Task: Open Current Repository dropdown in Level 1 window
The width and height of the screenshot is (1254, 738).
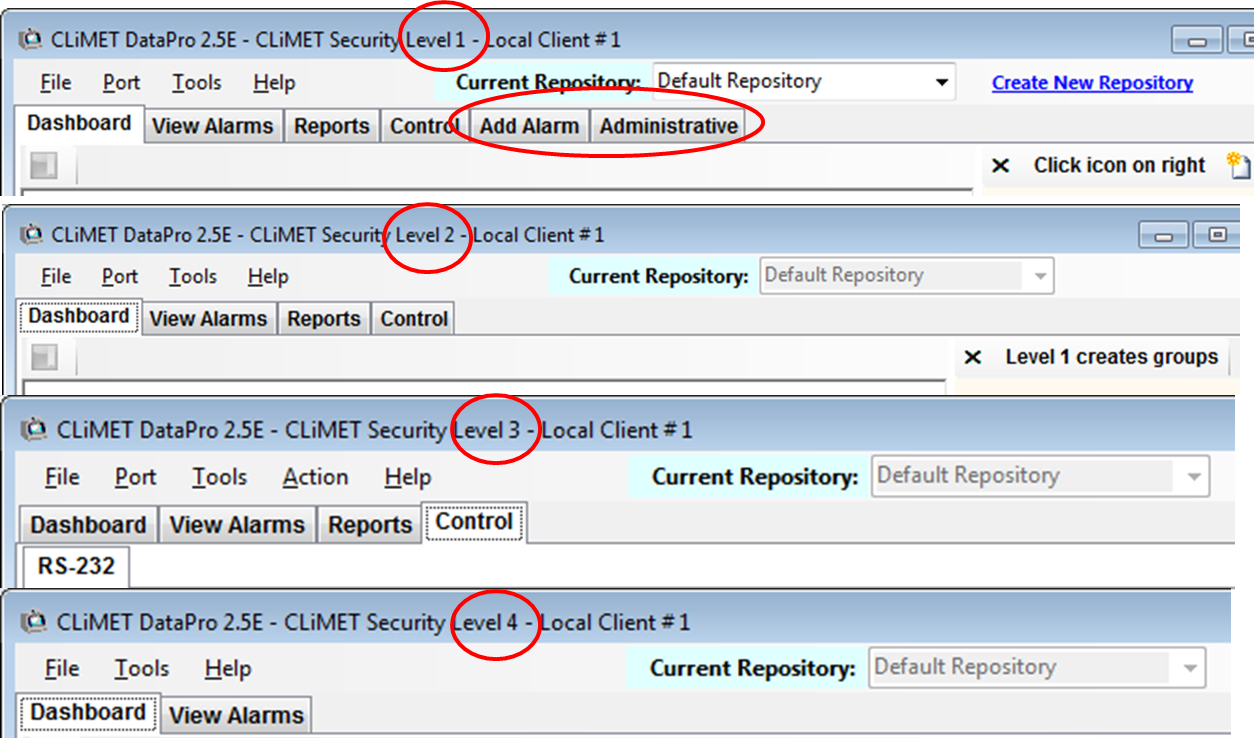Action: point(804,82)
